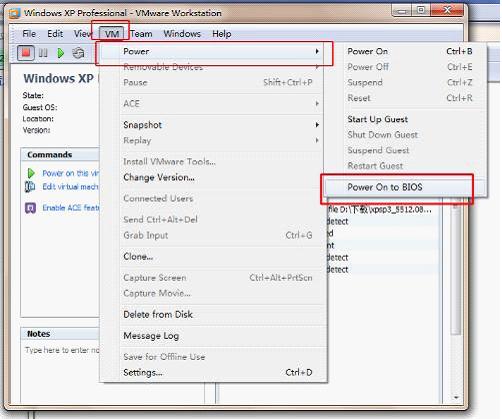
Task: Open the Help menu
Action: [222, 34]
